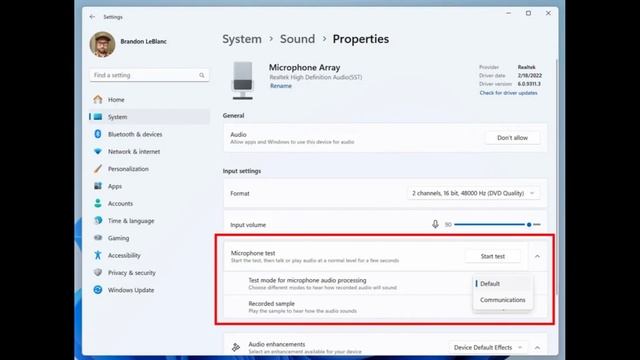Click the Microphone Array device icon
This screenshot has width=640, height=360.
point(243,80)
